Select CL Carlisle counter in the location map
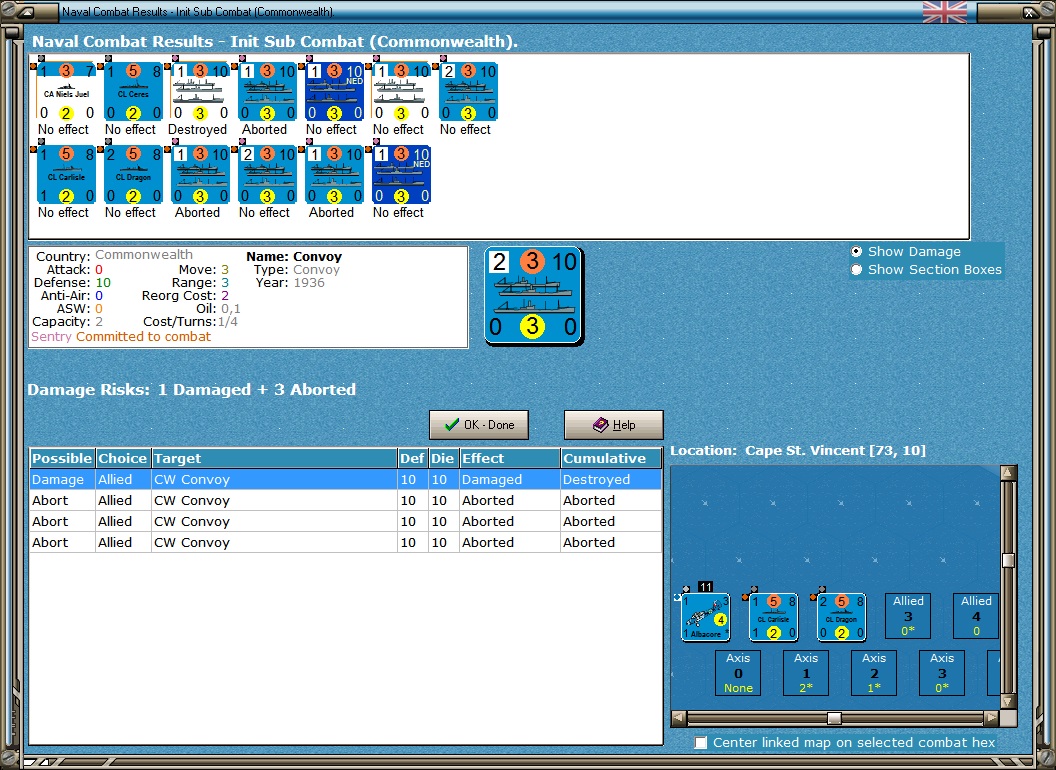 click(773, 616)
